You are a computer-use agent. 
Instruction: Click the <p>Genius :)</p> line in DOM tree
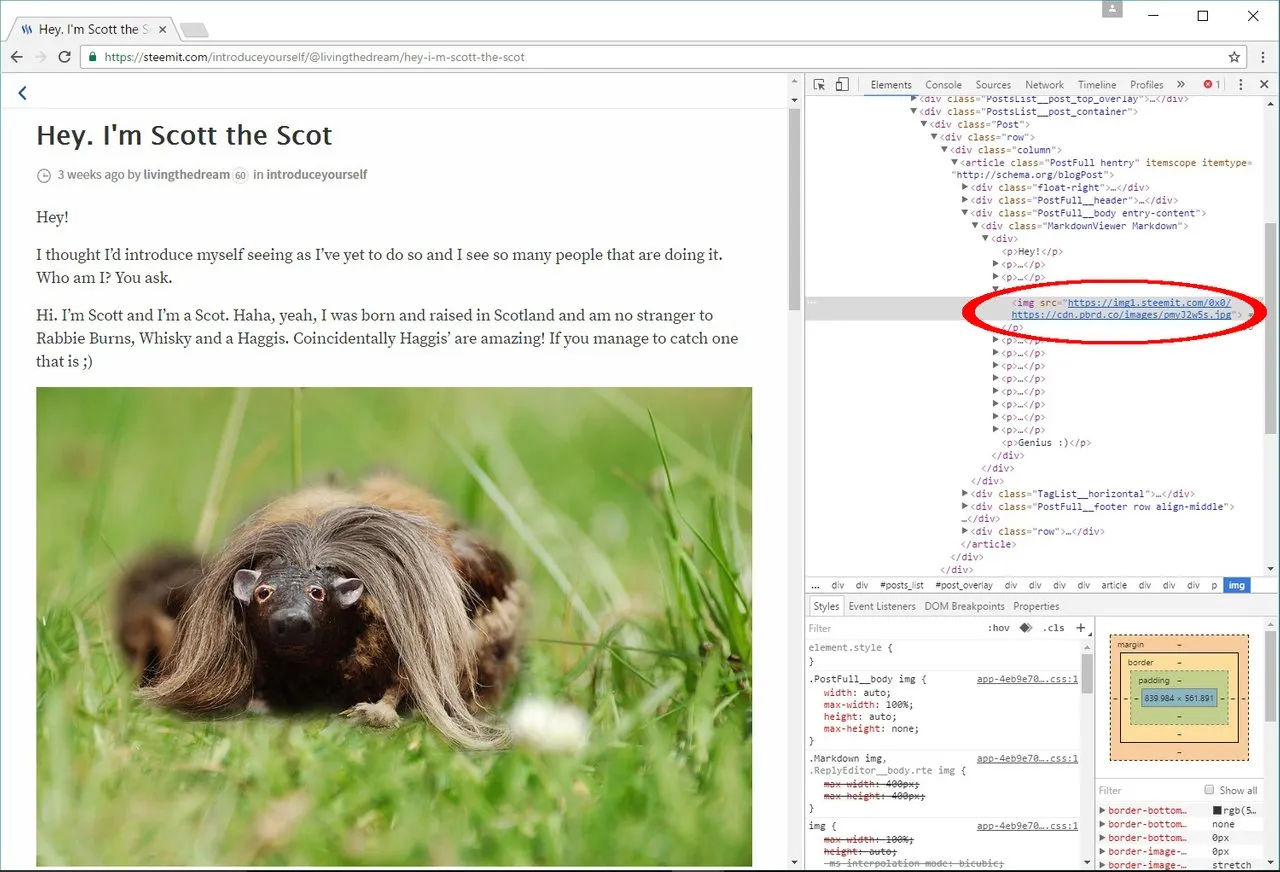coord(1046,443)
